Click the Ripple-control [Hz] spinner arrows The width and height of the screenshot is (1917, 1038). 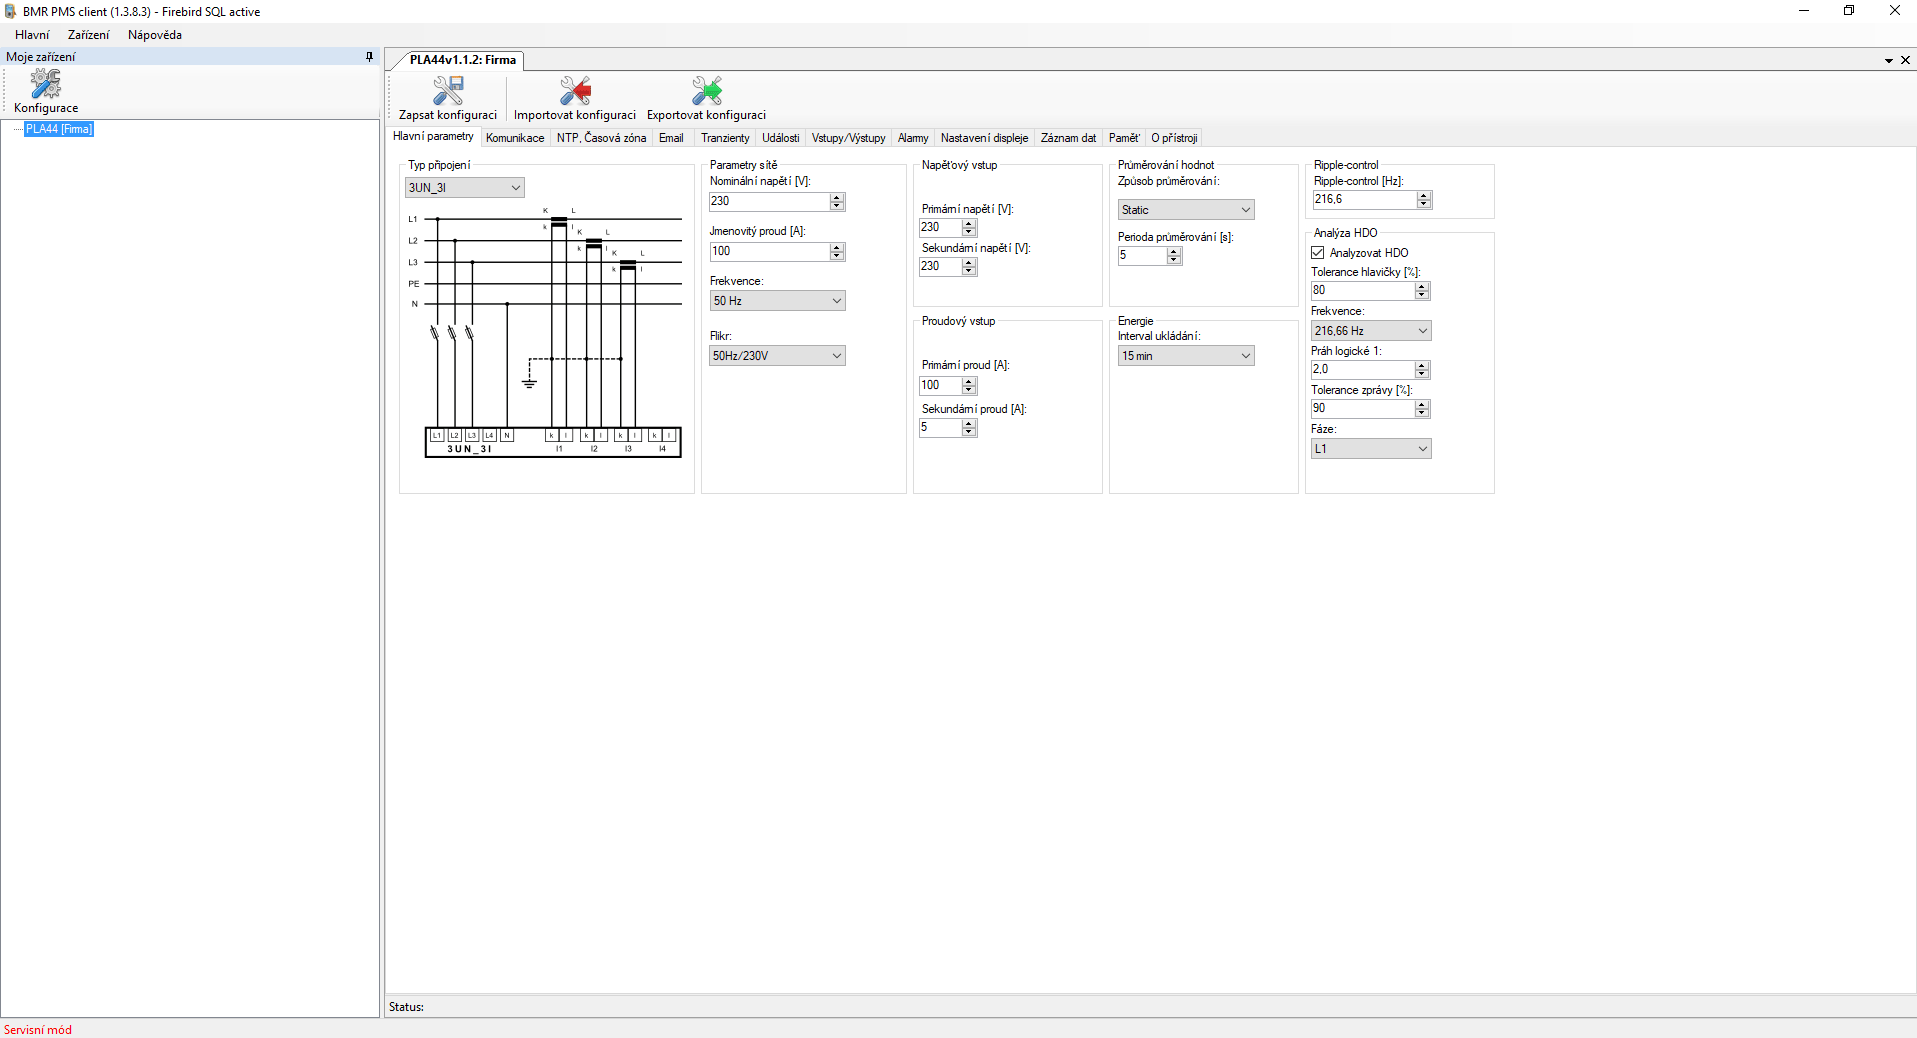pos(1424,200)
